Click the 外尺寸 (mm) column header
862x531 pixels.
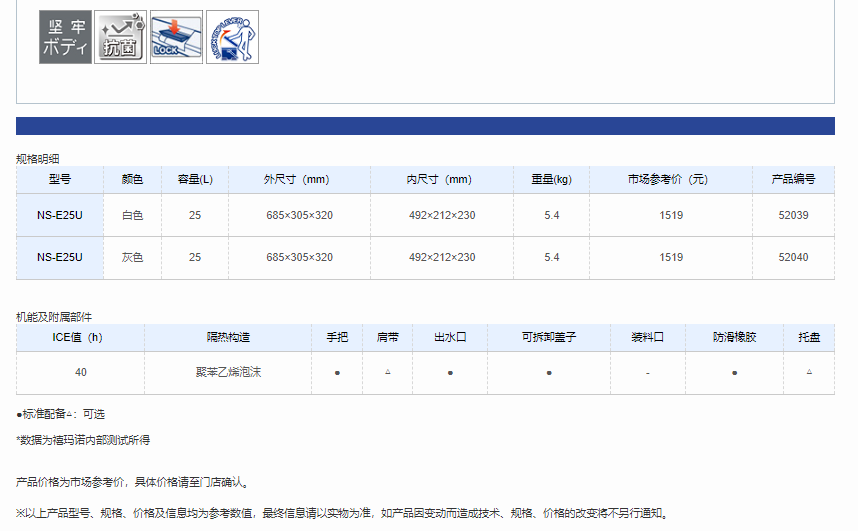(300, 179)
